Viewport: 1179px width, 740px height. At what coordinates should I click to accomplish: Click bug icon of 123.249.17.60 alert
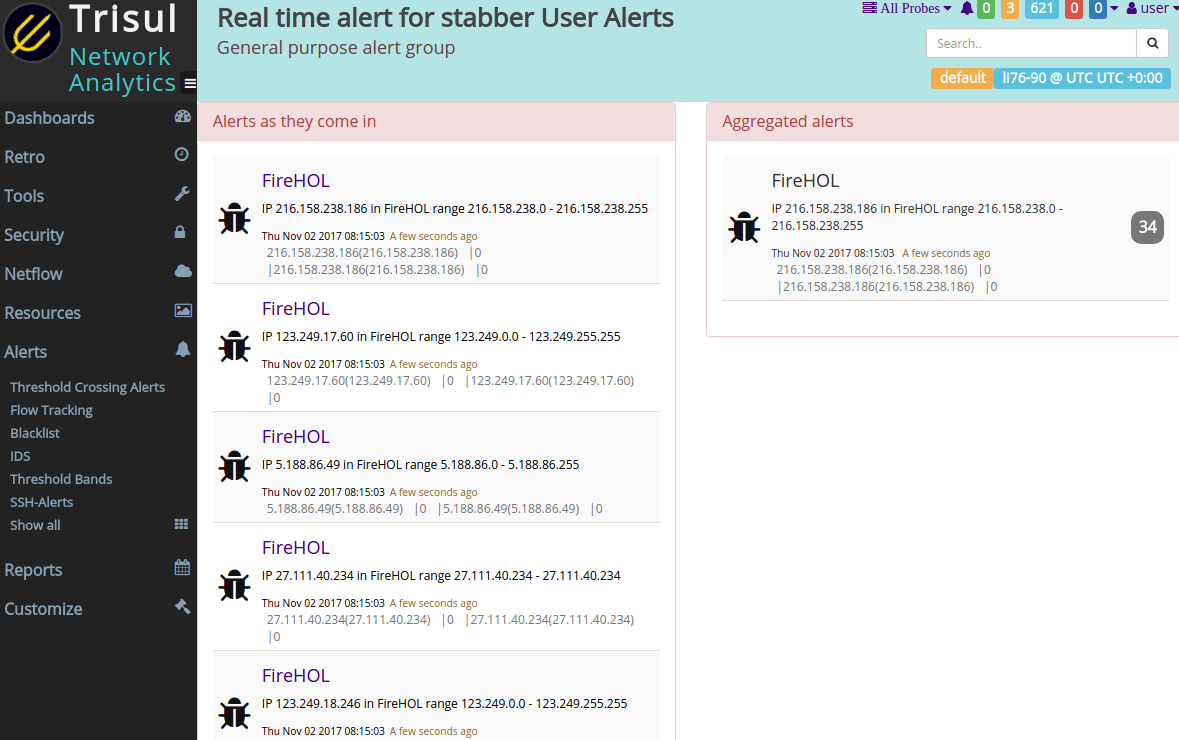tap(235, 347)
